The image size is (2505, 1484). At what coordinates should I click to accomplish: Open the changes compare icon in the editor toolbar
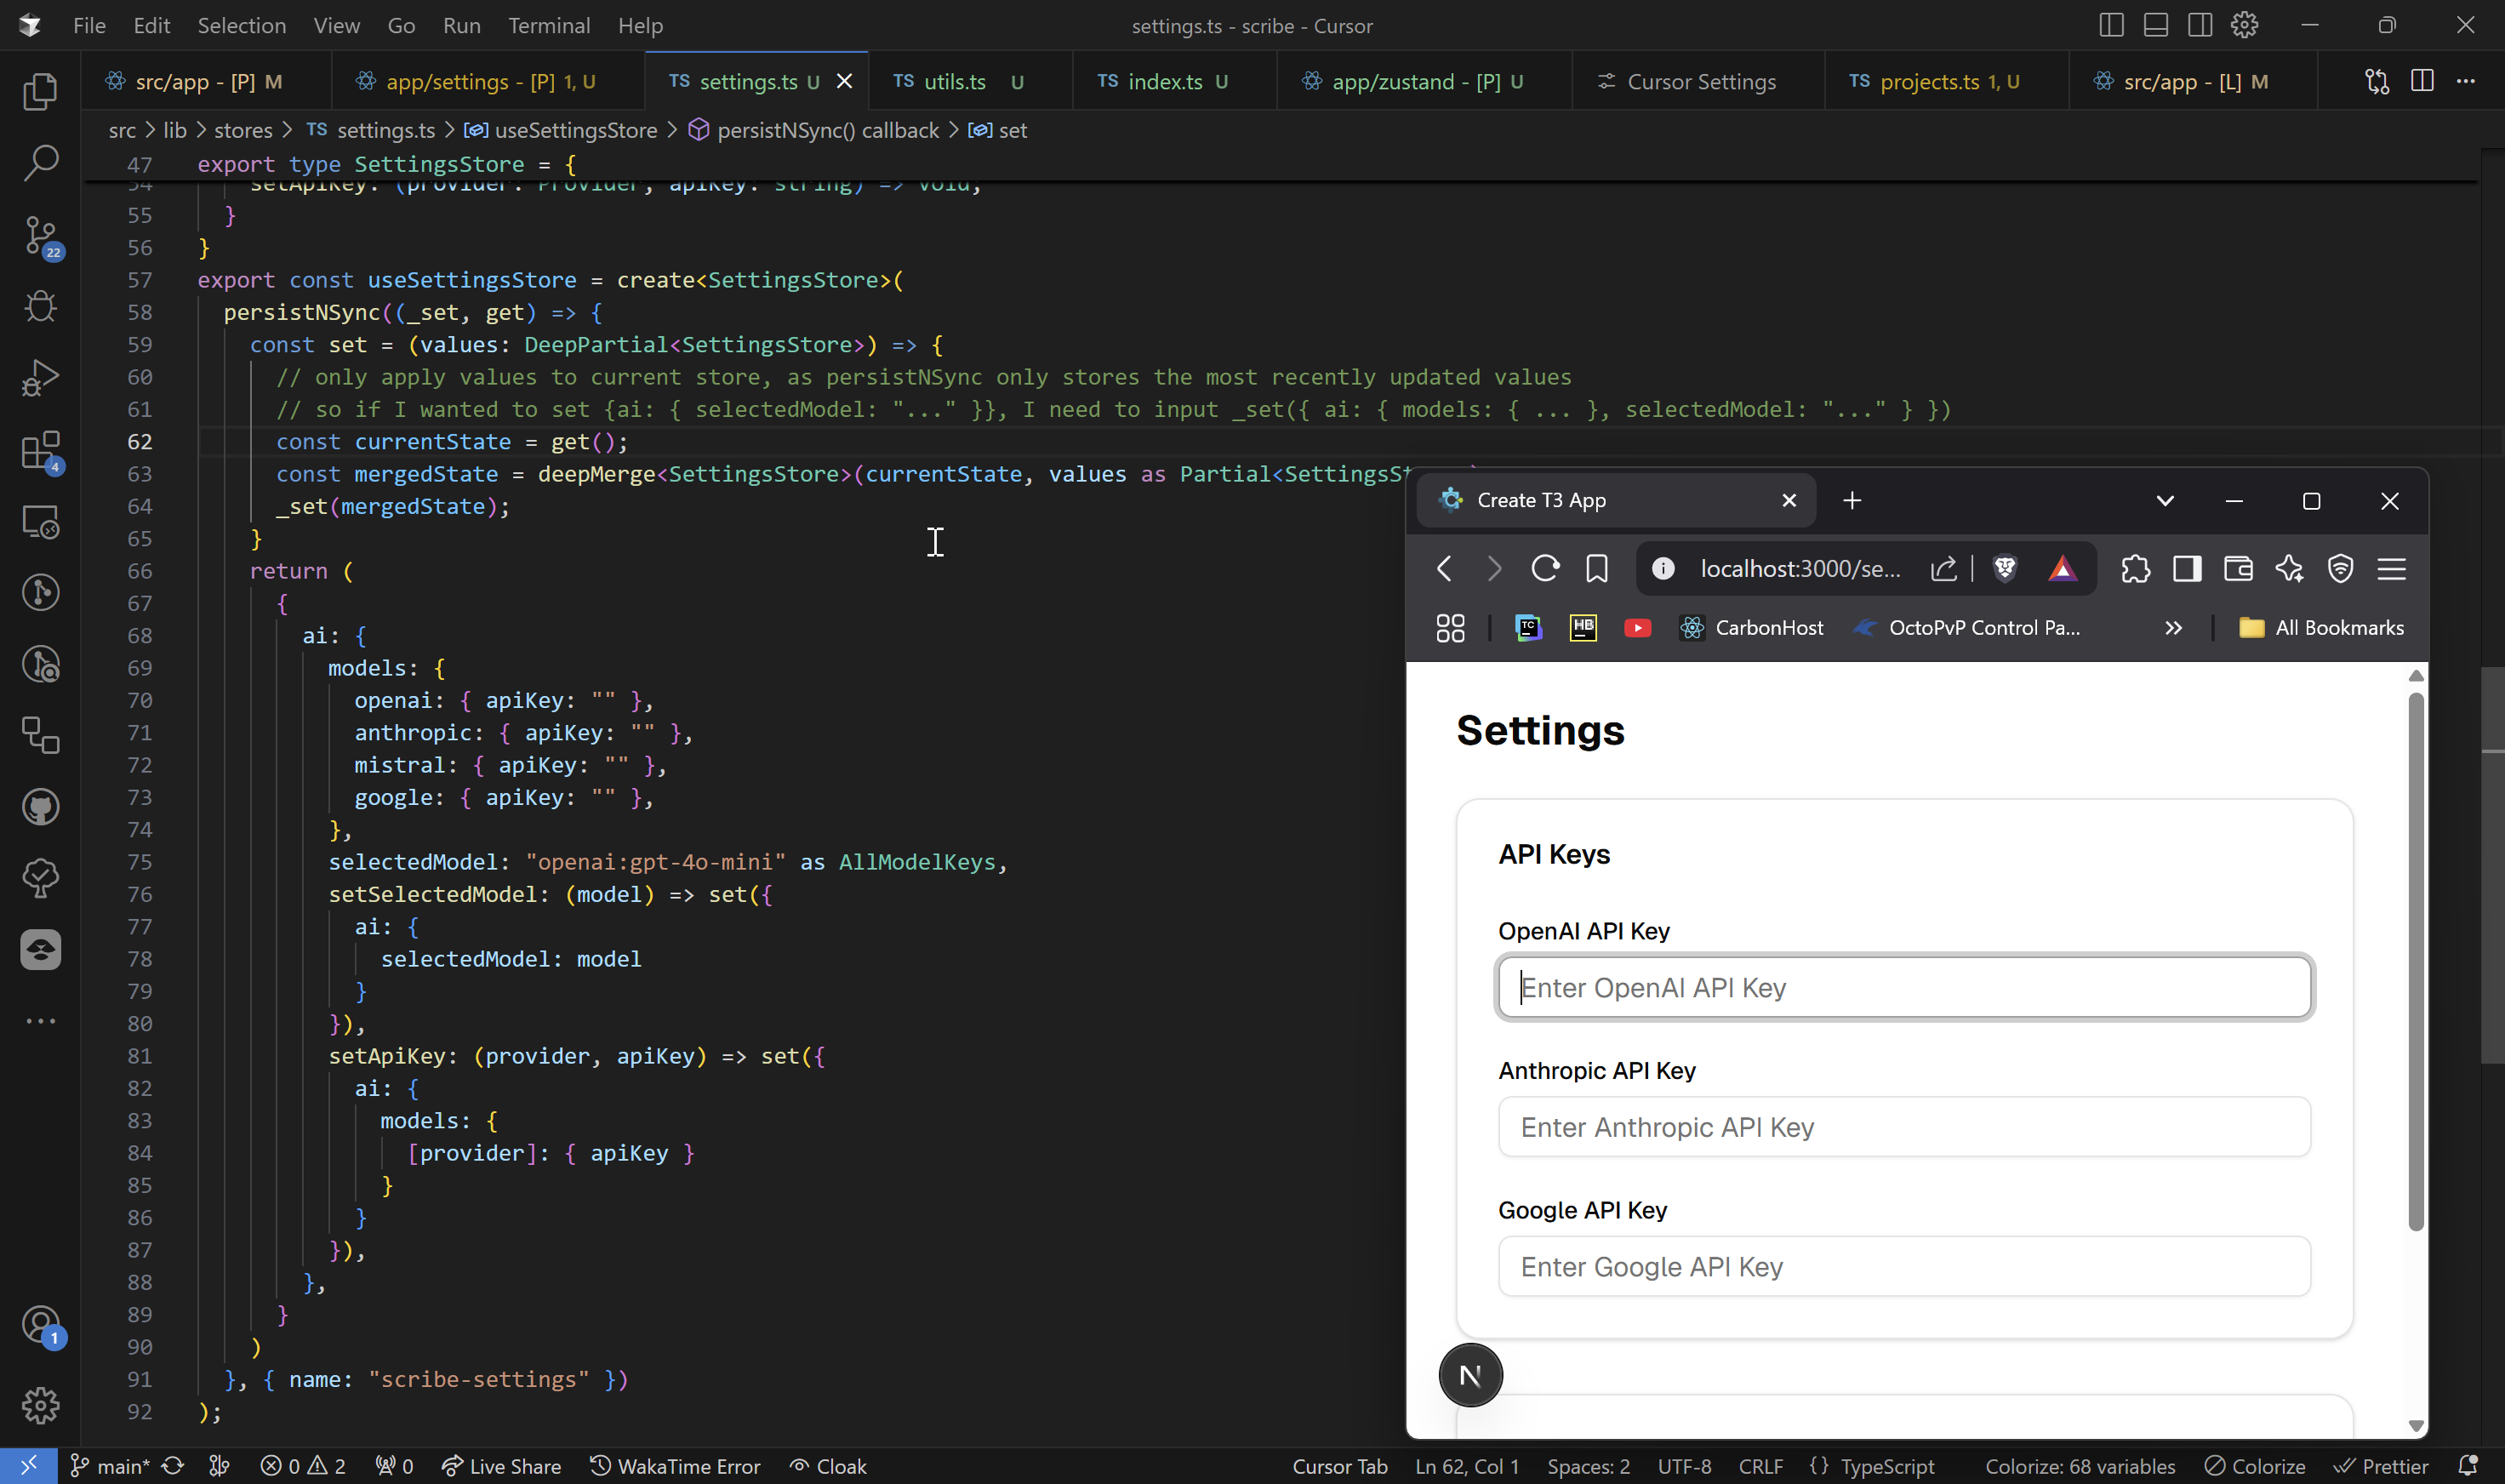2377,81
